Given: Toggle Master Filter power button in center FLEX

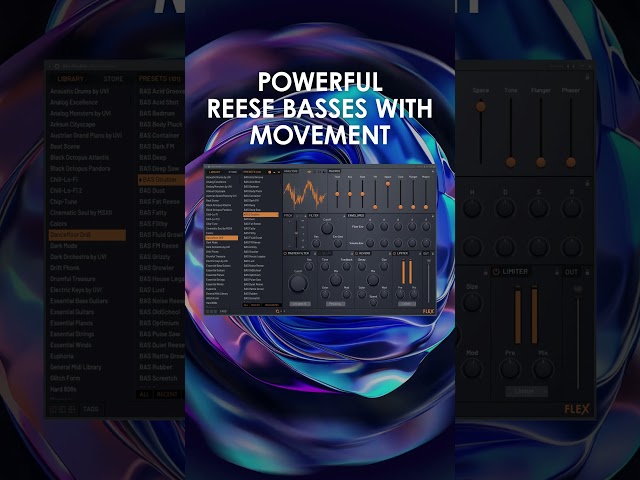Looking at the screenshot, I should click(285, 253).
